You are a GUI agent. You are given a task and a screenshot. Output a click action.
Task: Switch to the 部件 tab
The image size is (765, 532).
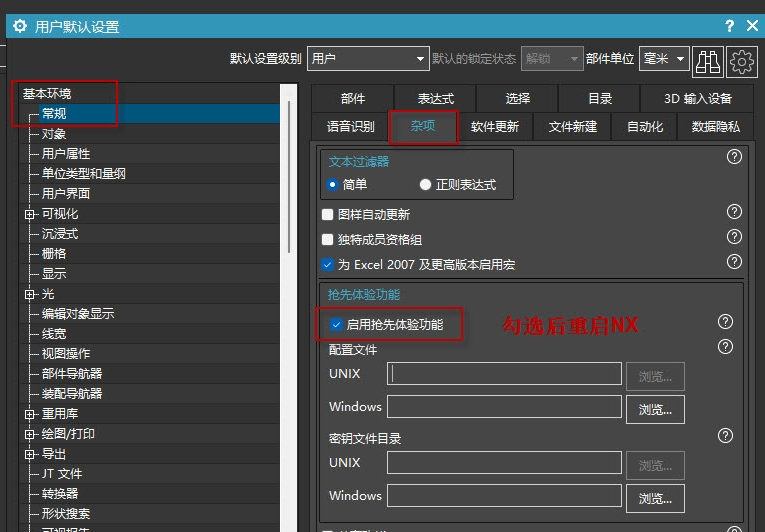coord(353,99)
